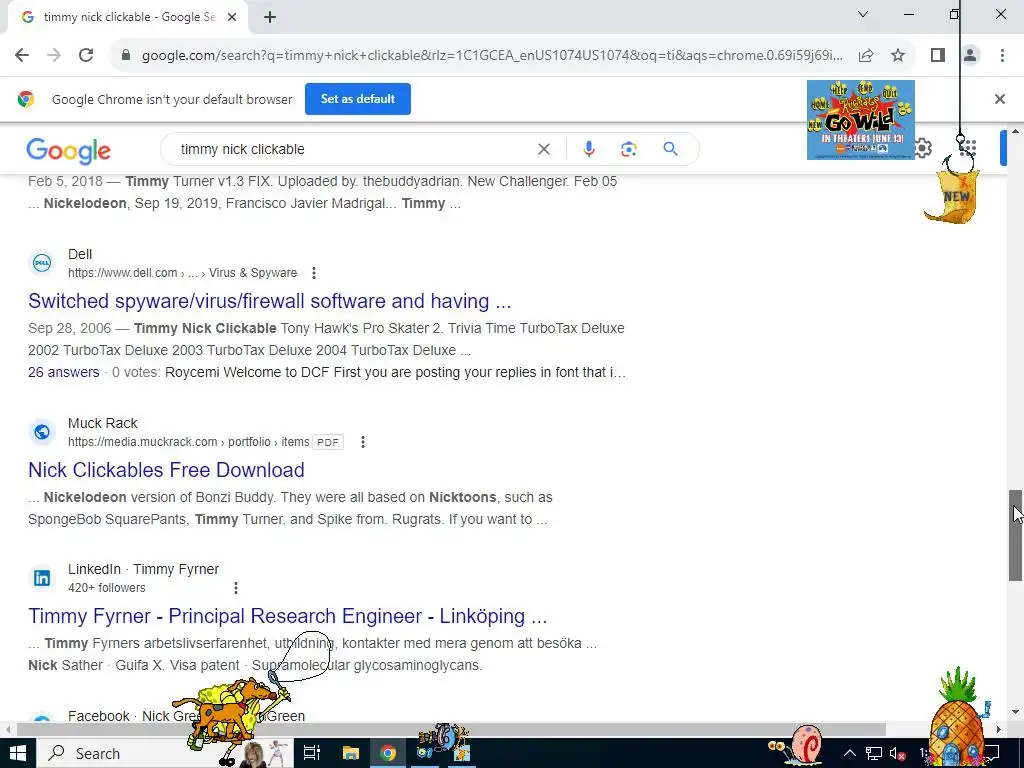Image resolution: width=1024 pixels, height=768 pixels.
Task: Open the Muck Rack result options menu
Action: click(363, 442)
